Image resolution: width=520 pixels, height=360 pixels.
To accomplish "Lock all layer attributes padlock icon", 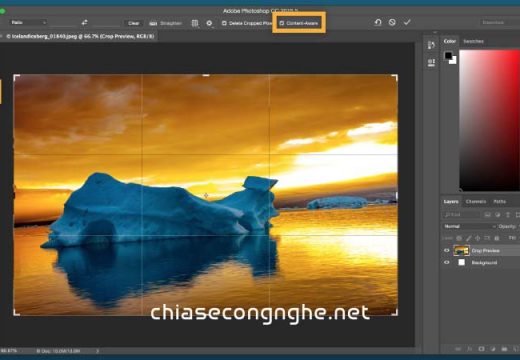I will tap(497, 238).
